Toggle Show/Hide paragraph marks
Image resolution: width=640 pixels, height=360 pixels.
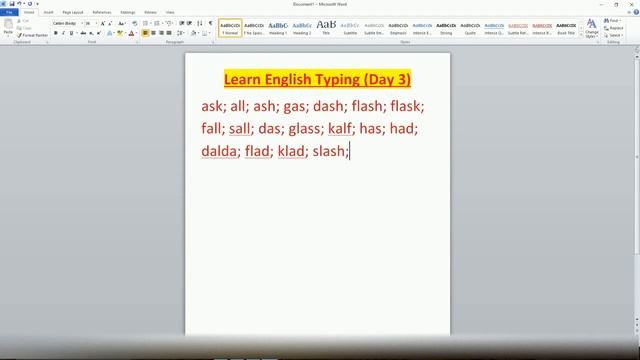tap(211, 23)
